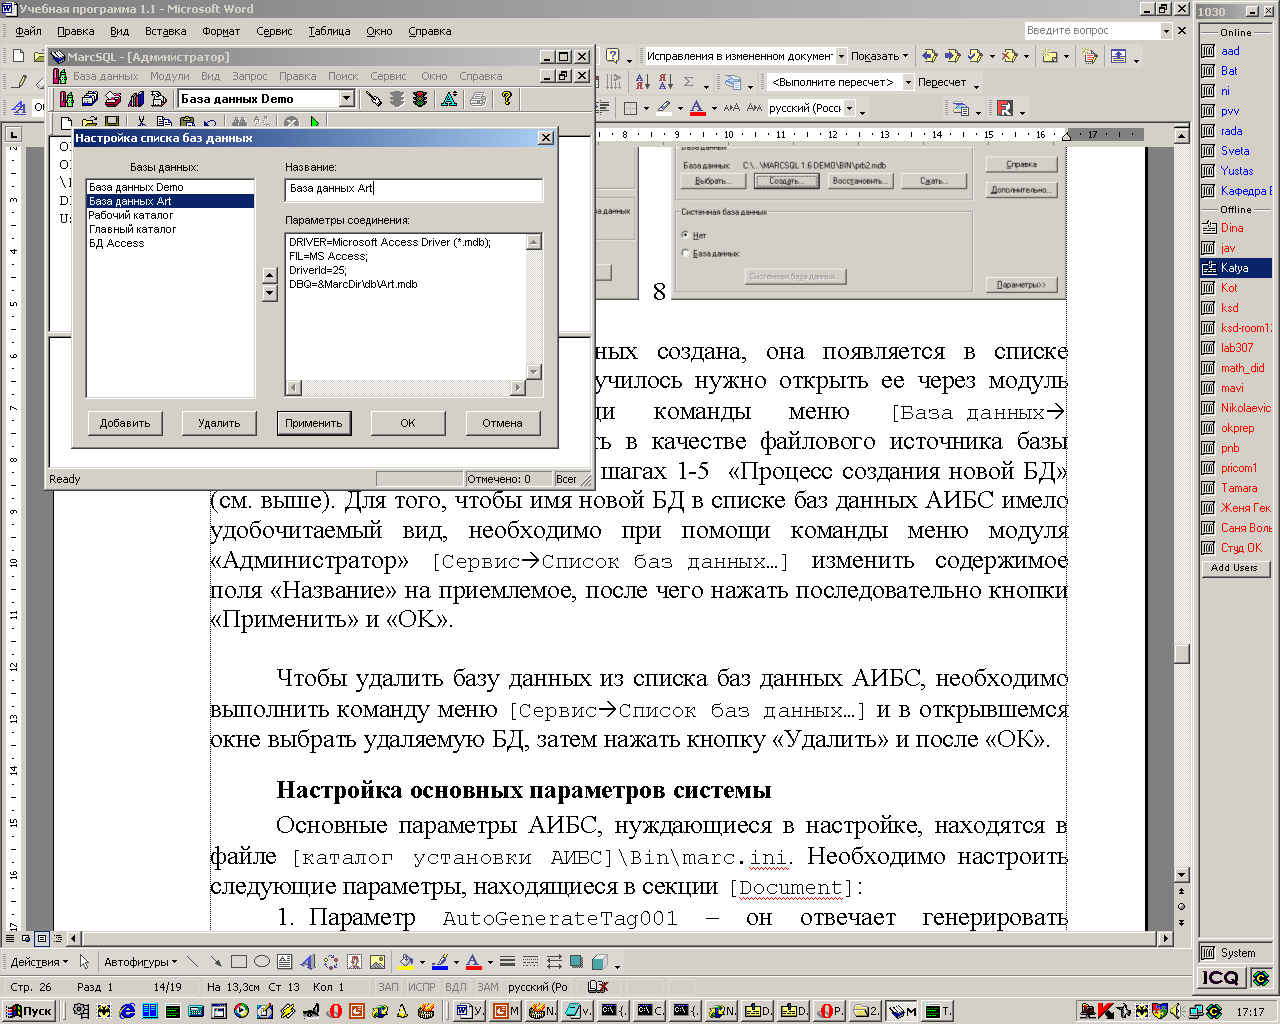Select the Oval tool in Drawing toolbar
1280x1024 pixels.
tap(262, 962)
